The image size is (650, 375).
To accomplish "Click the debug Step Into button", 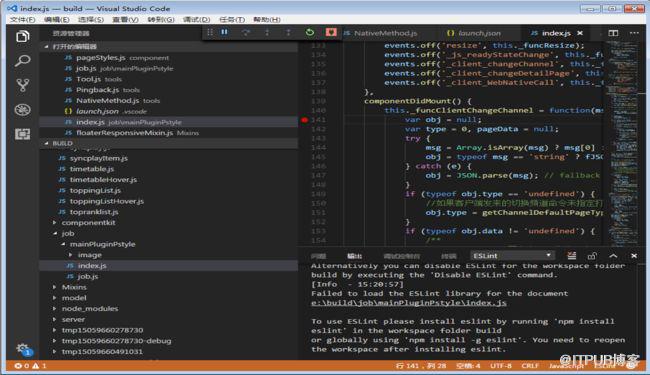I will pyautogui.click(x=267, y=32).
